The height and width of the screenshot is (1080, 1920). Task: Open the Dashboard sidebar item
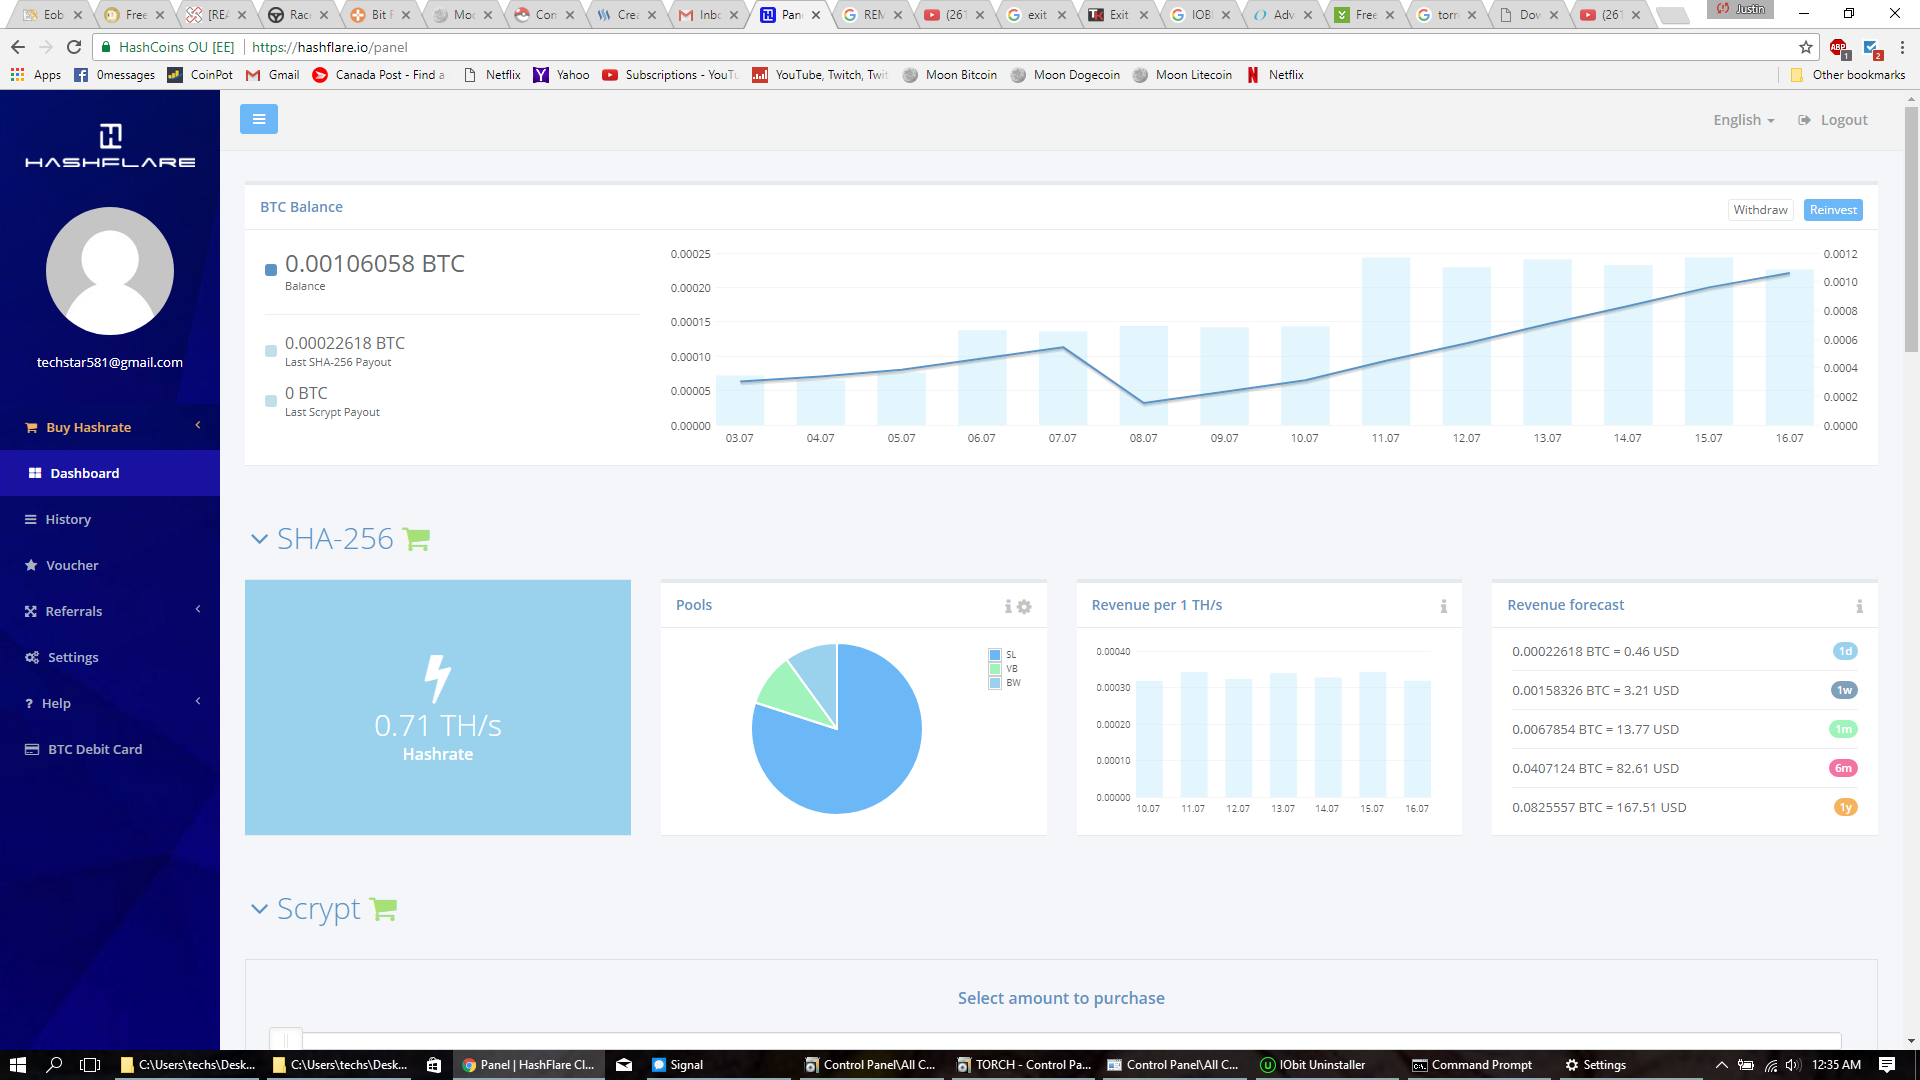[x=110, y=473]
